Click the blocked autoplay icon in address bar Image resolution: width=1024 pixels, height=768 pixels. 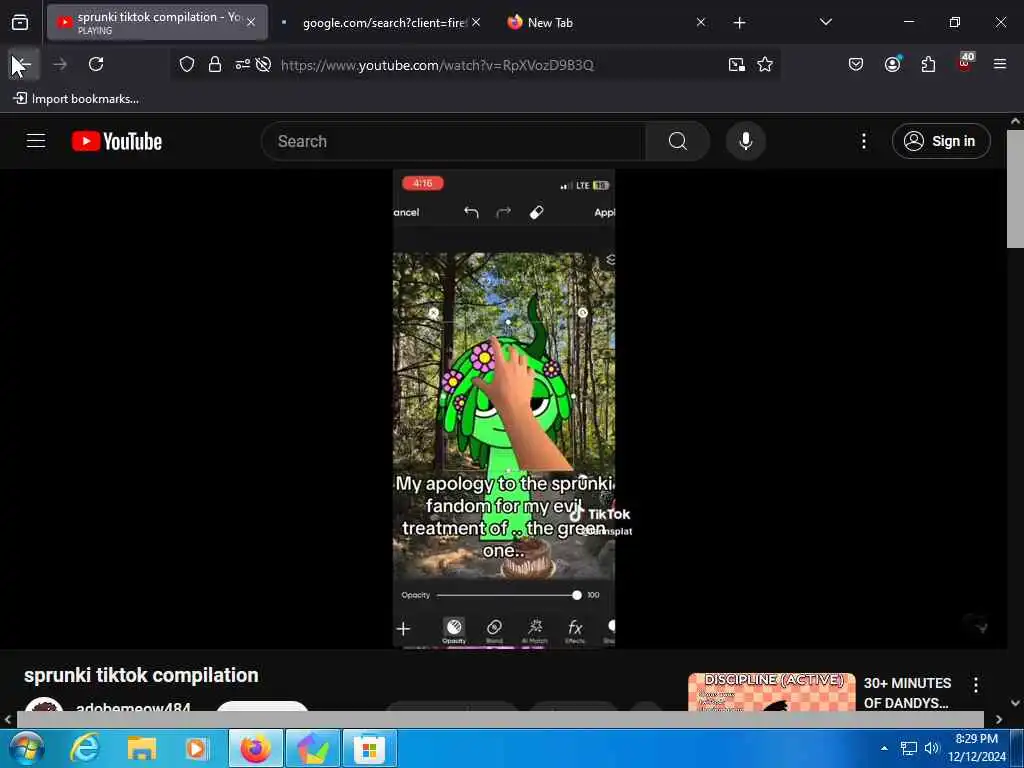tap(263, 64)
